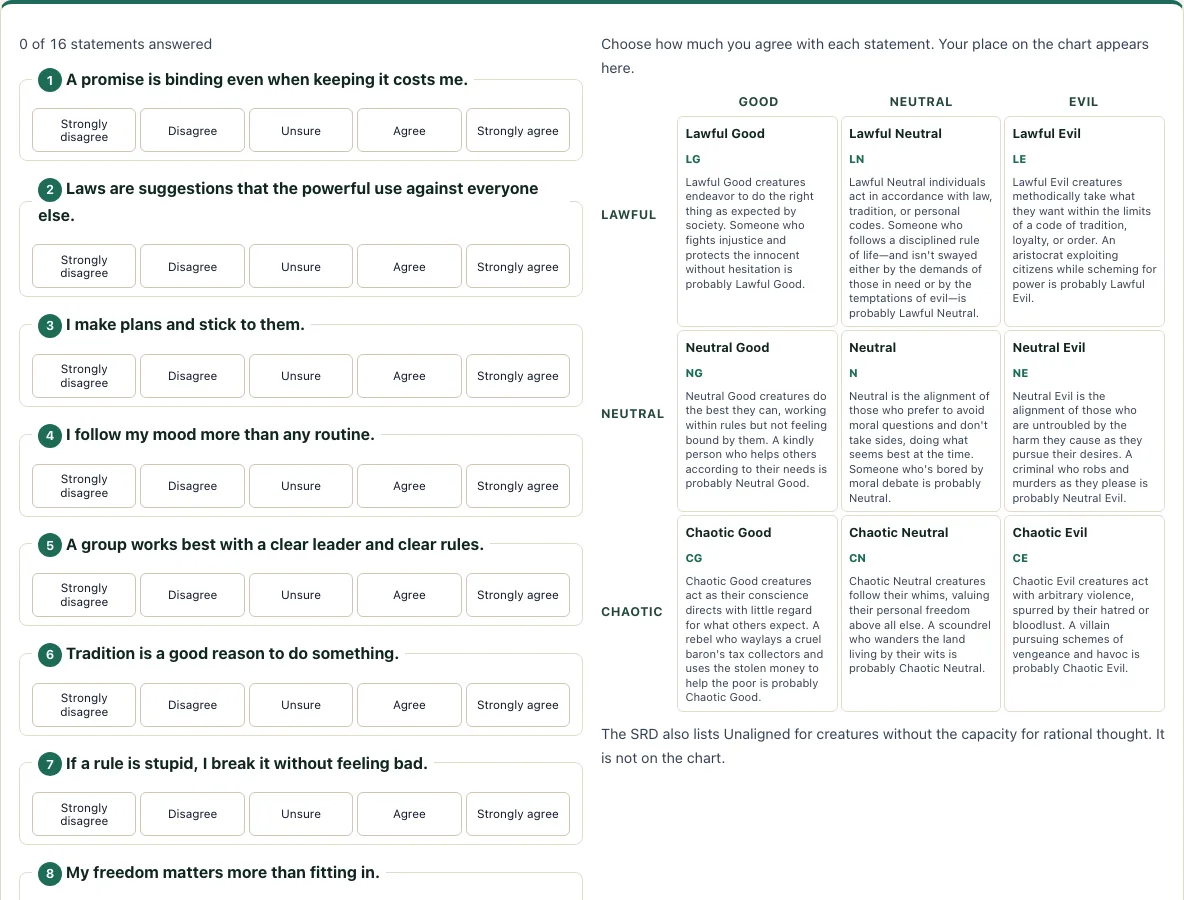This screenshot has width=1184, height=900.
Task: Pick Agree for tradition statement
Action: [409, 704]
